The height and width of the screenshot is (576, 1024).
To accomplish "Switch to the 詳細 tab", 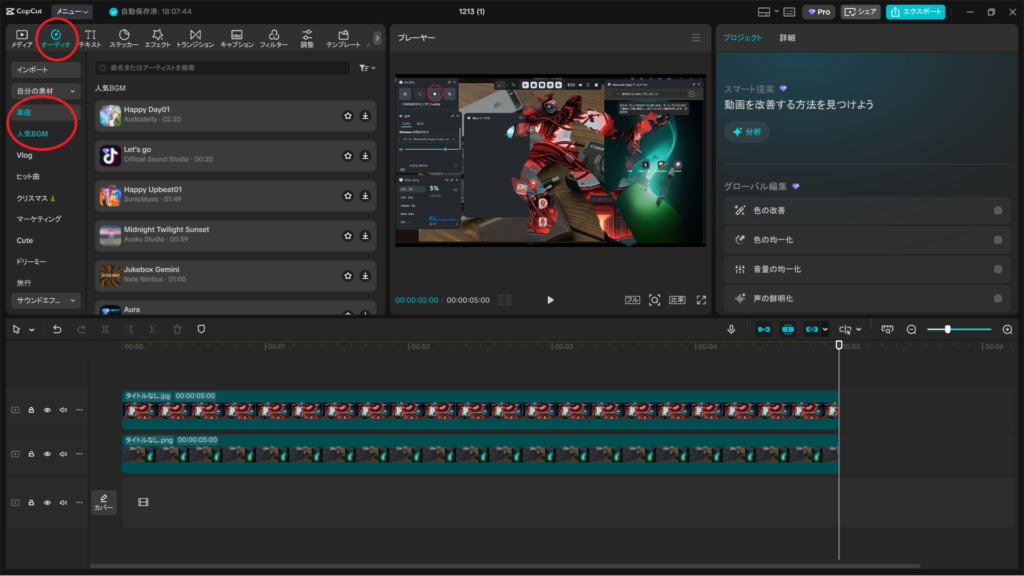I will pyautogui.click(x=788, y=37).
